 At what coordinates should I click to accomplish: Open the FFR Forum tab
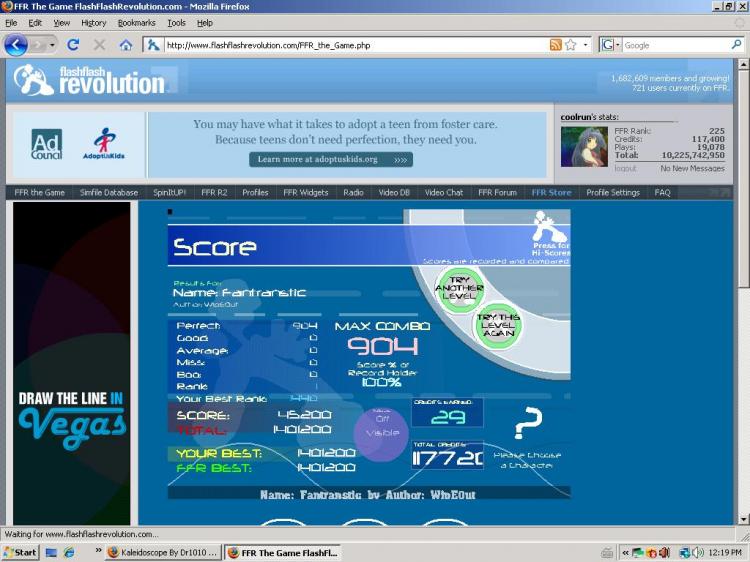[497, 192]
